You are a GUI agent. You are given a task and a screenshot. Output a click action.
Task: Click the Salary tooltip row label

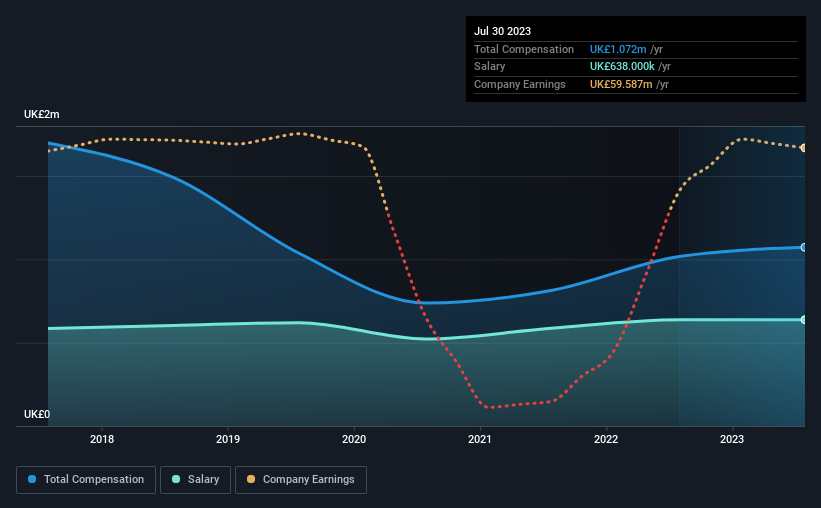pyautogui.click(x=490, y=67)
